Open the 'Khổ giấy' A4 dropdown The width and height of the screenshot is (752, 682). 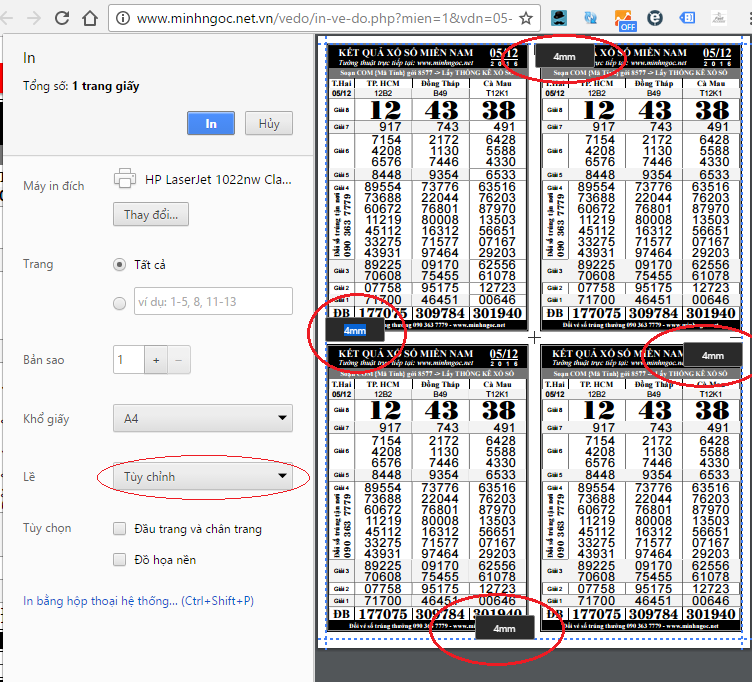[203, 419]
